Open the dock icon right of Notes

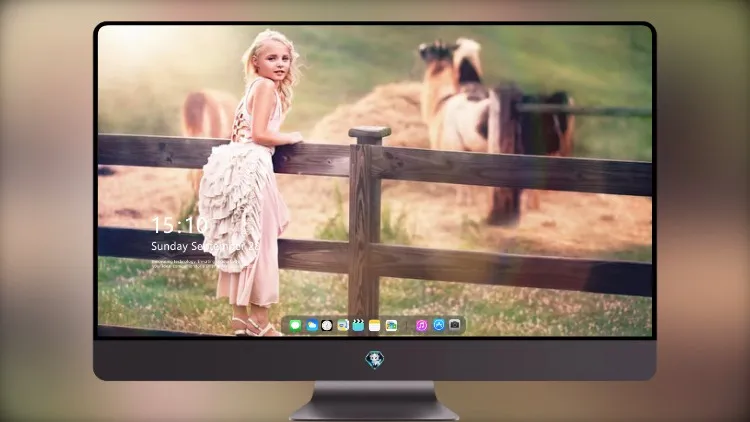pos(391,325)
